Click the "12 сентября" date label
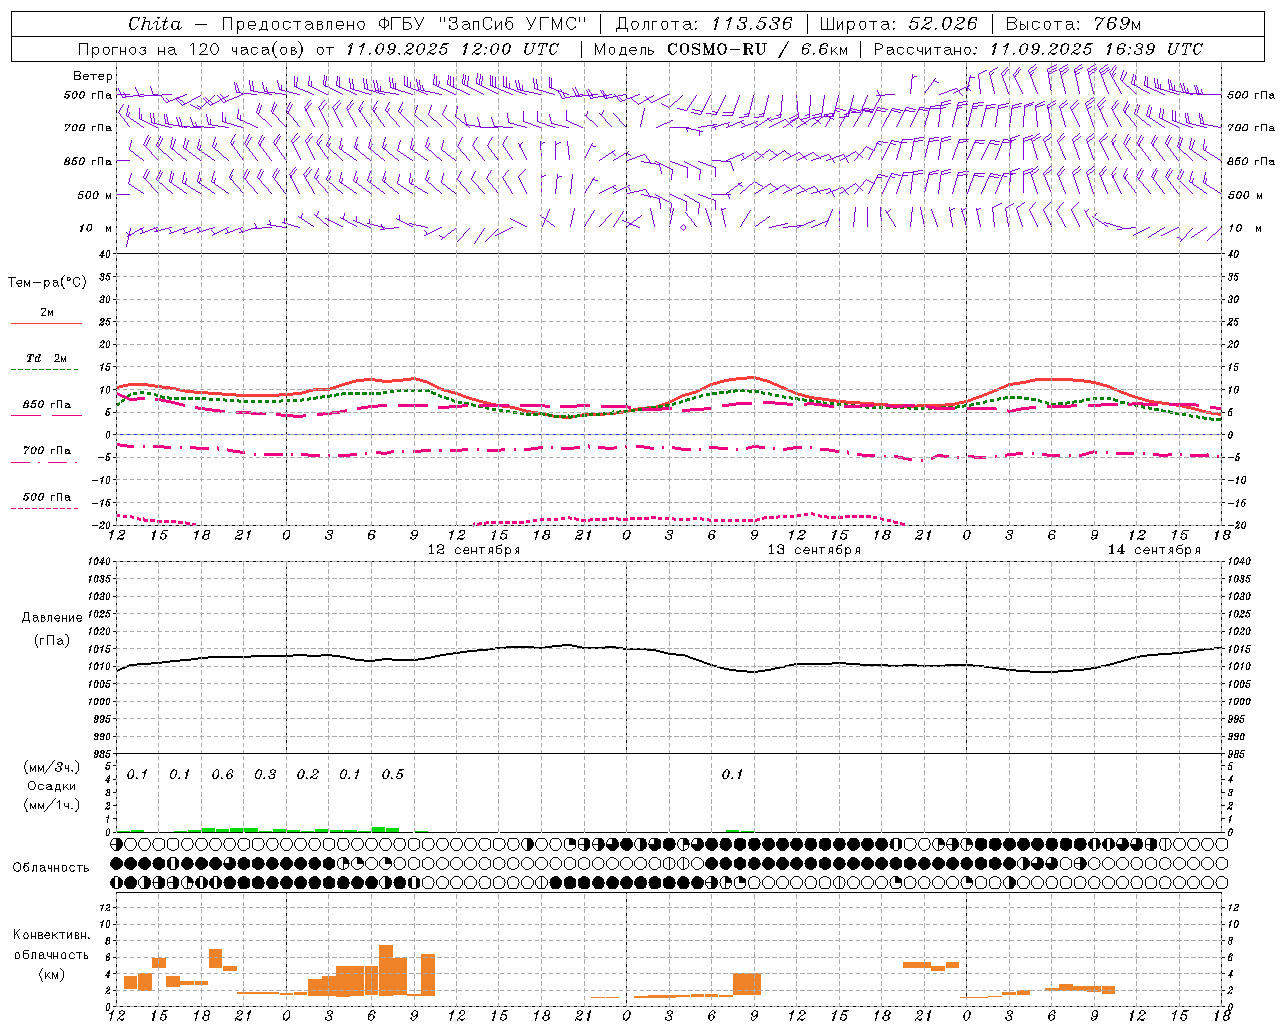Screen dimensions: 1280x1024 (x=474, y=550)
